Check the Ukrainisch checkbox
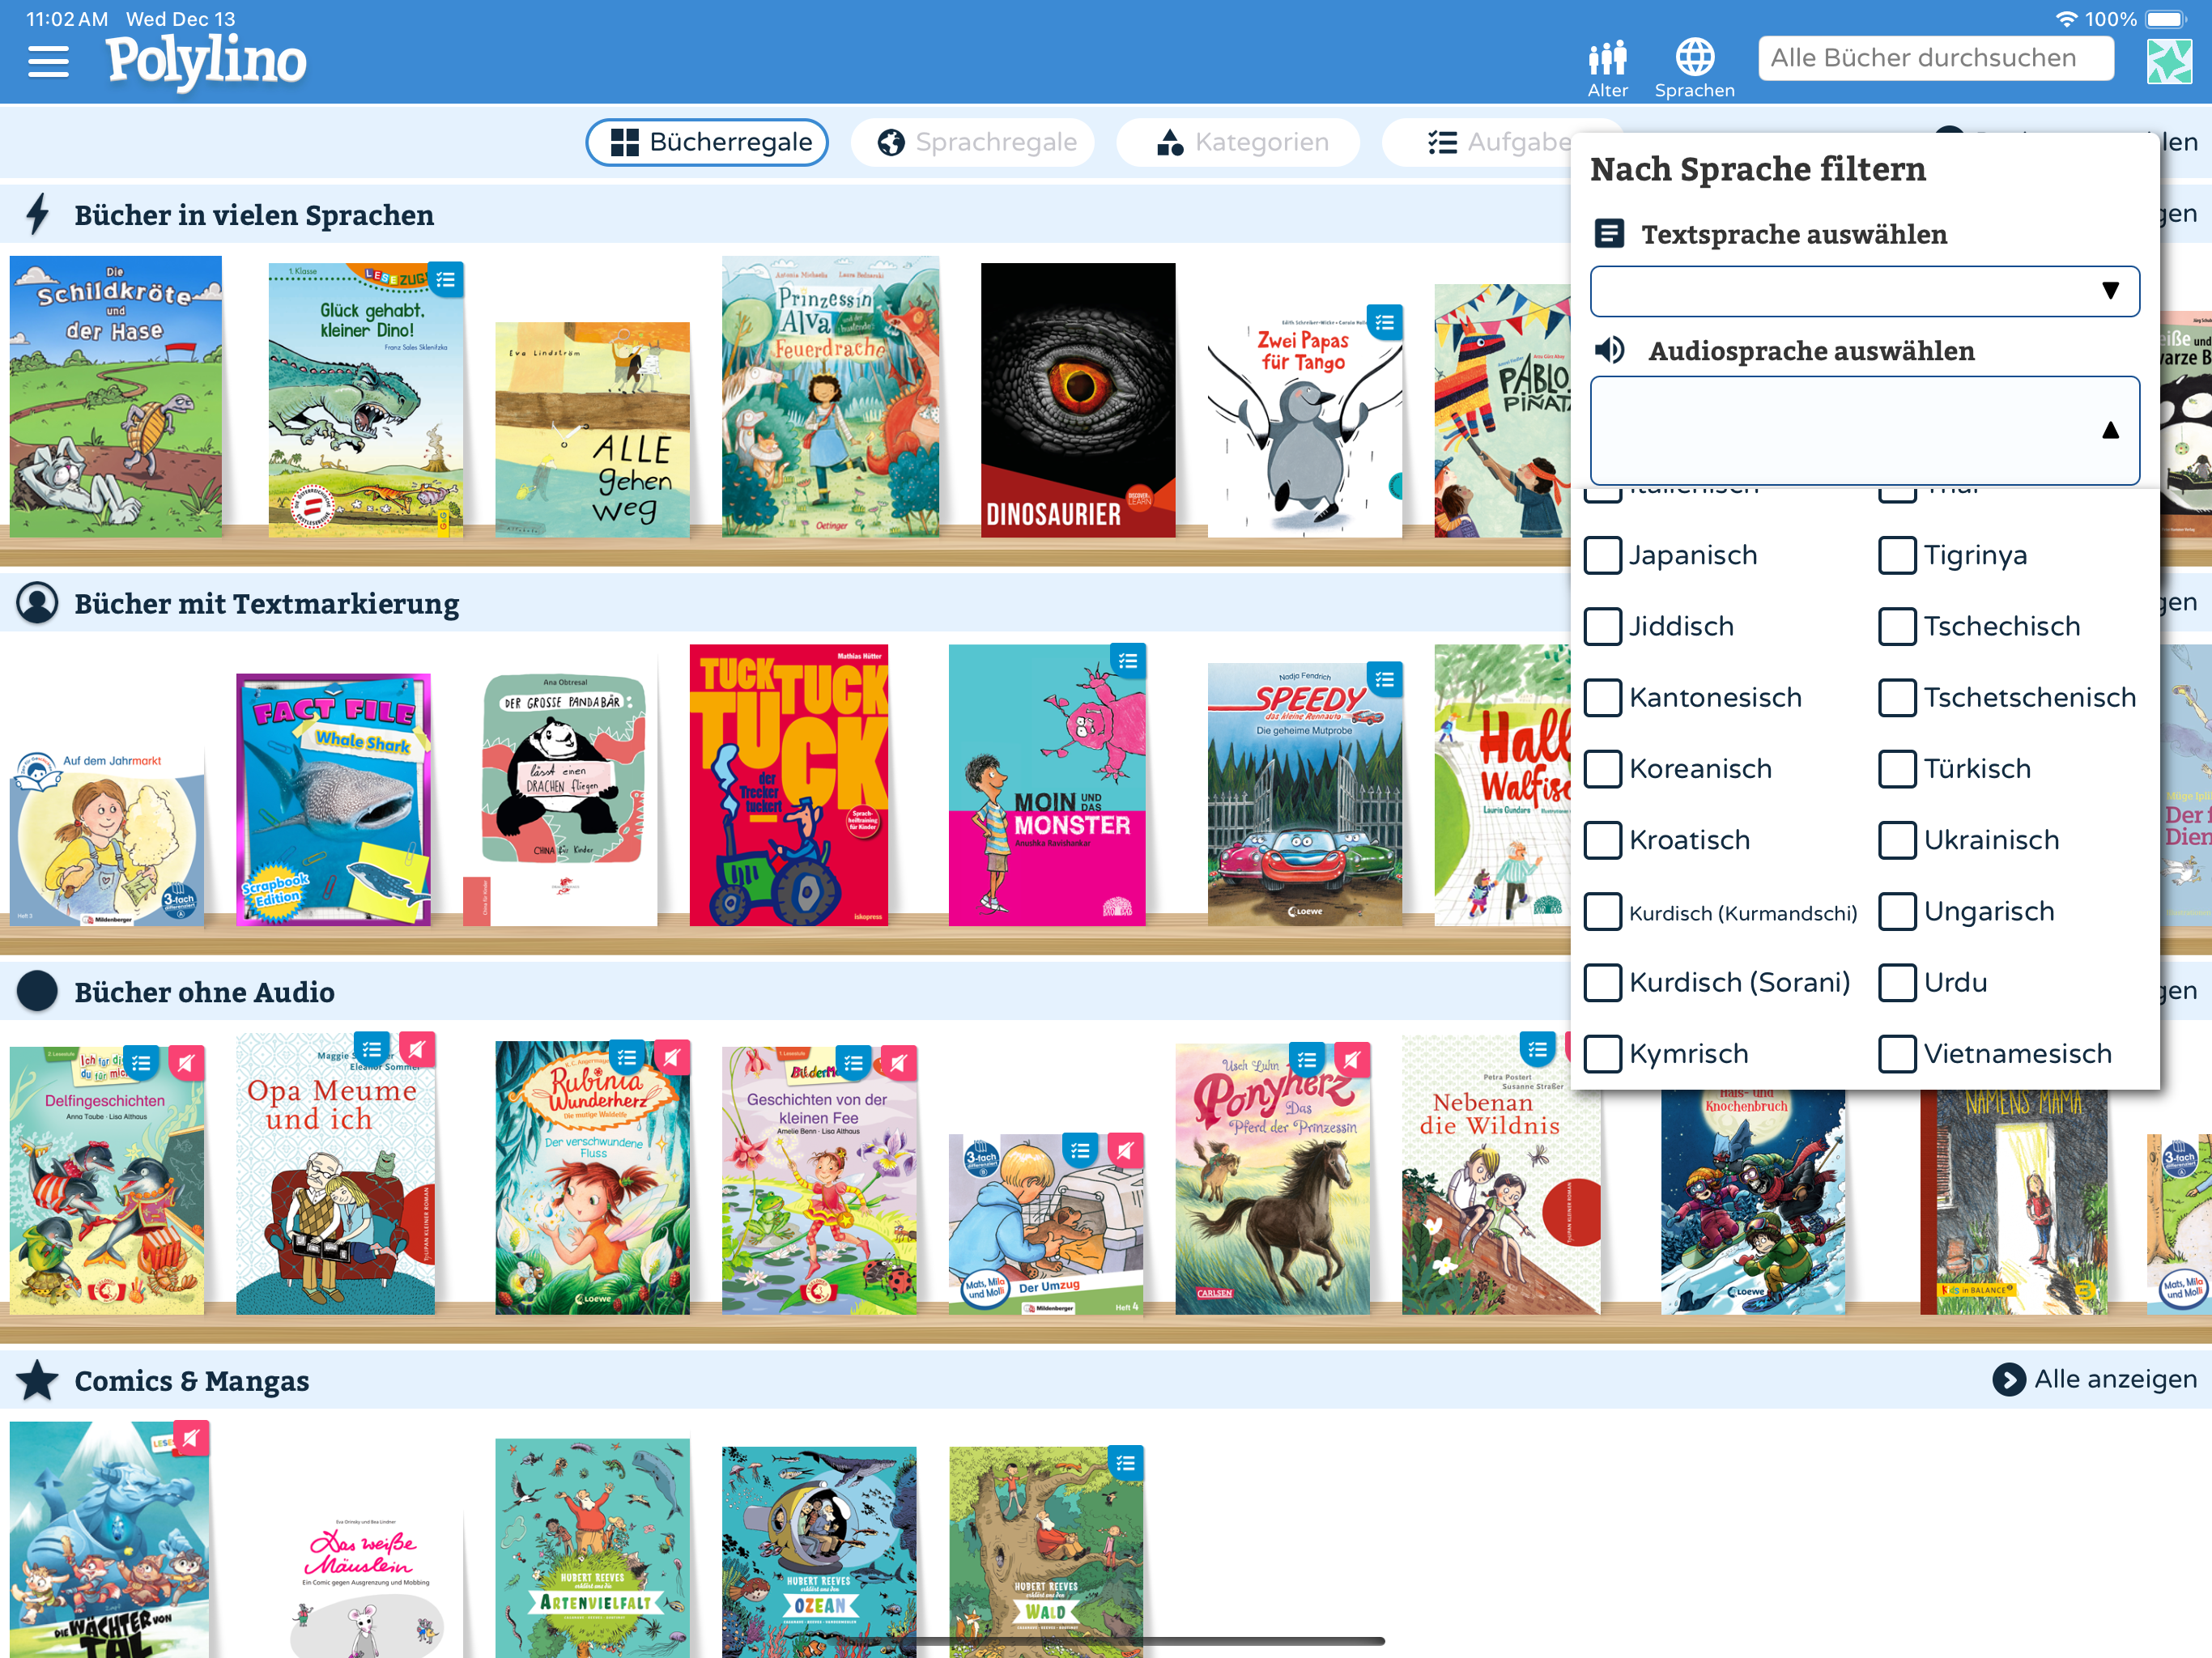2212x1658 pixels. (x=1897, y=840)
